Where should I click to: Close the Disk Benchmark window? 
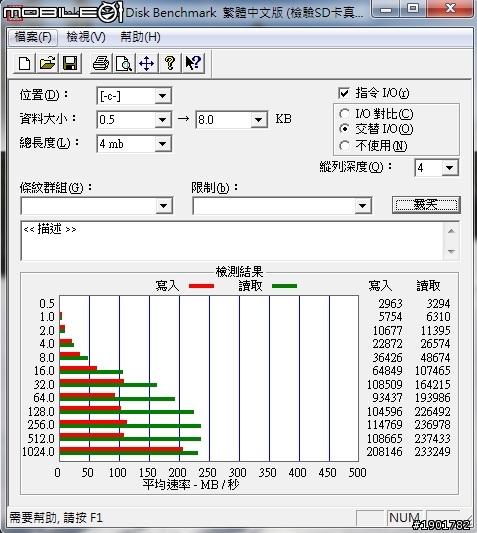pos(450,8)
